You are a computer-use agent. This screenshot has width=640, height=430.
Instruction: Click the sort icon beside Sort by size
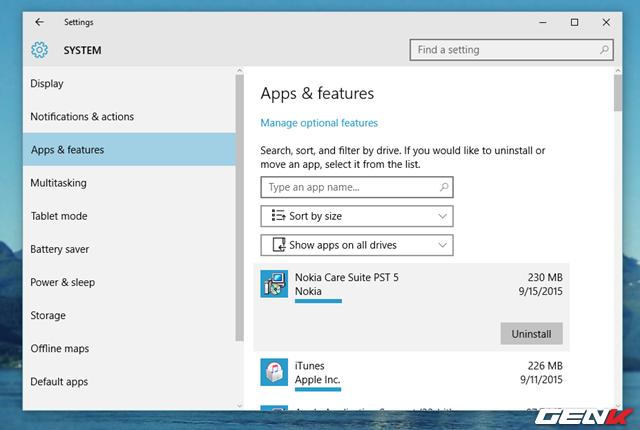278,215
